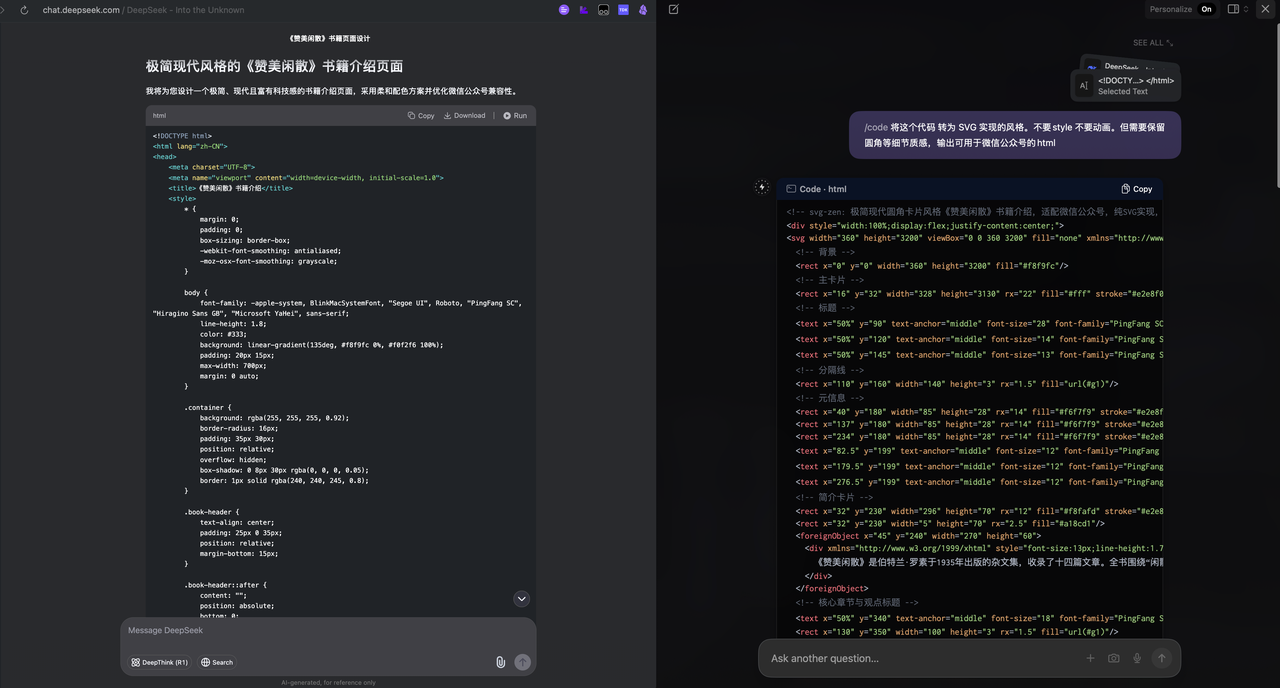1280x688 pixels.
Task: Open the round purple extension icon
Action: [564, 10]
